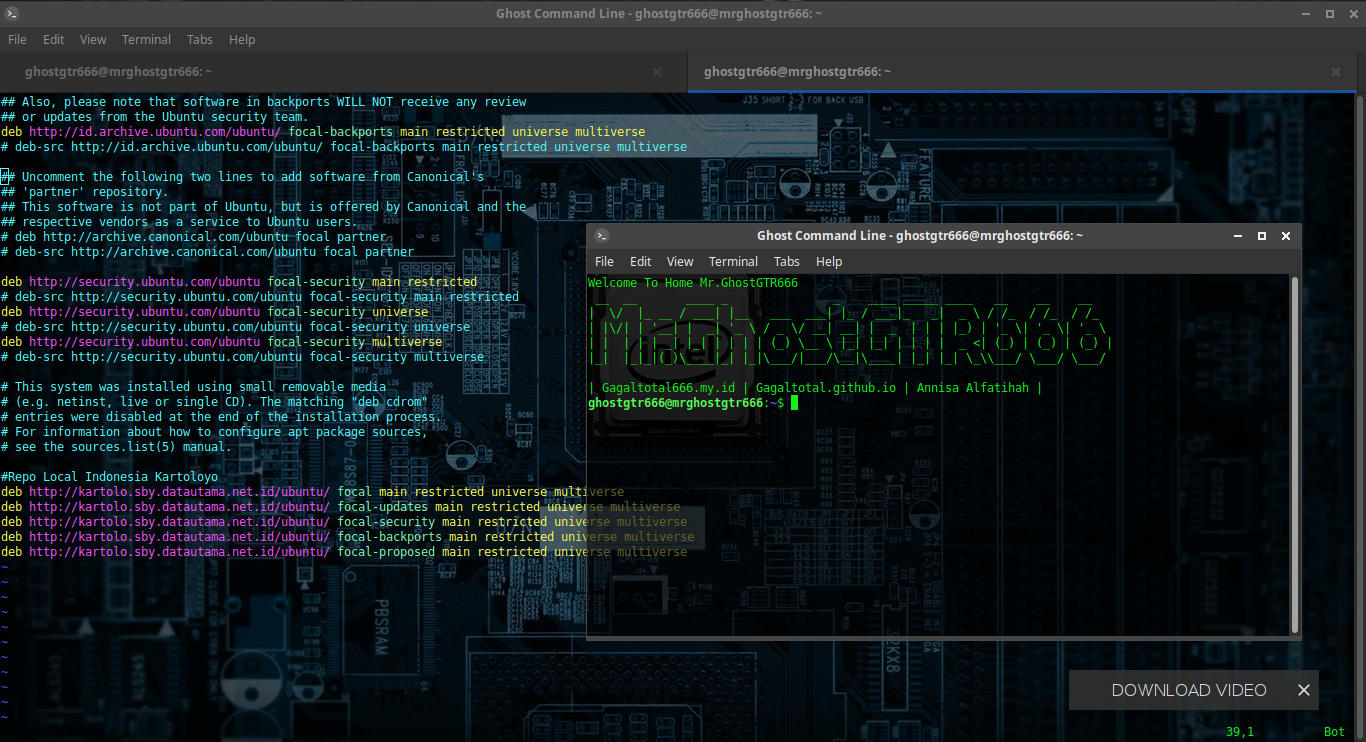1366x742 pixels.
Task: Click the scrollbar on the inner terminal window
Action: click(x=1294, y=450)
